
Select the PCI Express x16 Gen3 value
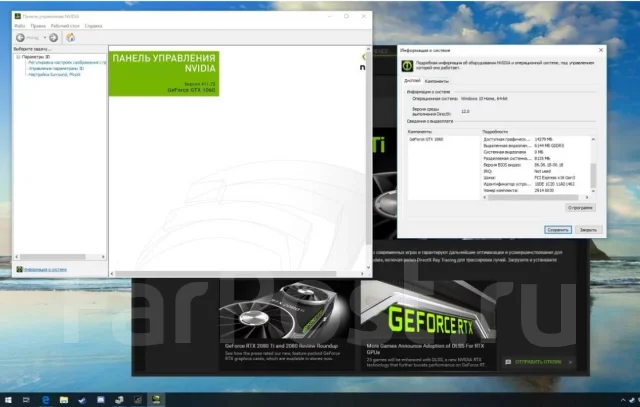[x=554, y=178]
